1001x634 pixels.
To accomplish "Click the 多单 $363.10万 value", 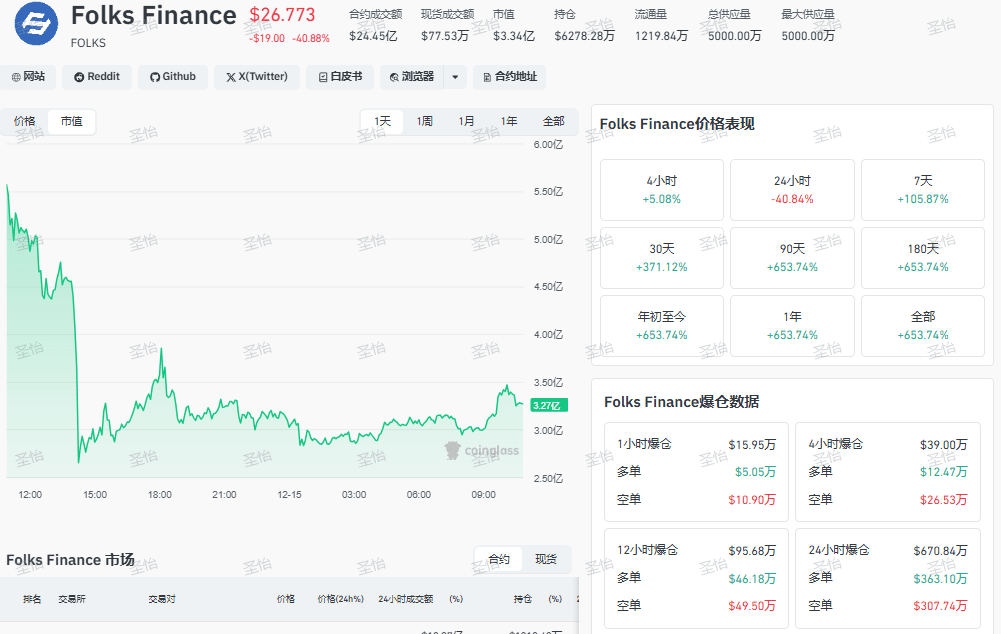I will click(x=940, y=578).
